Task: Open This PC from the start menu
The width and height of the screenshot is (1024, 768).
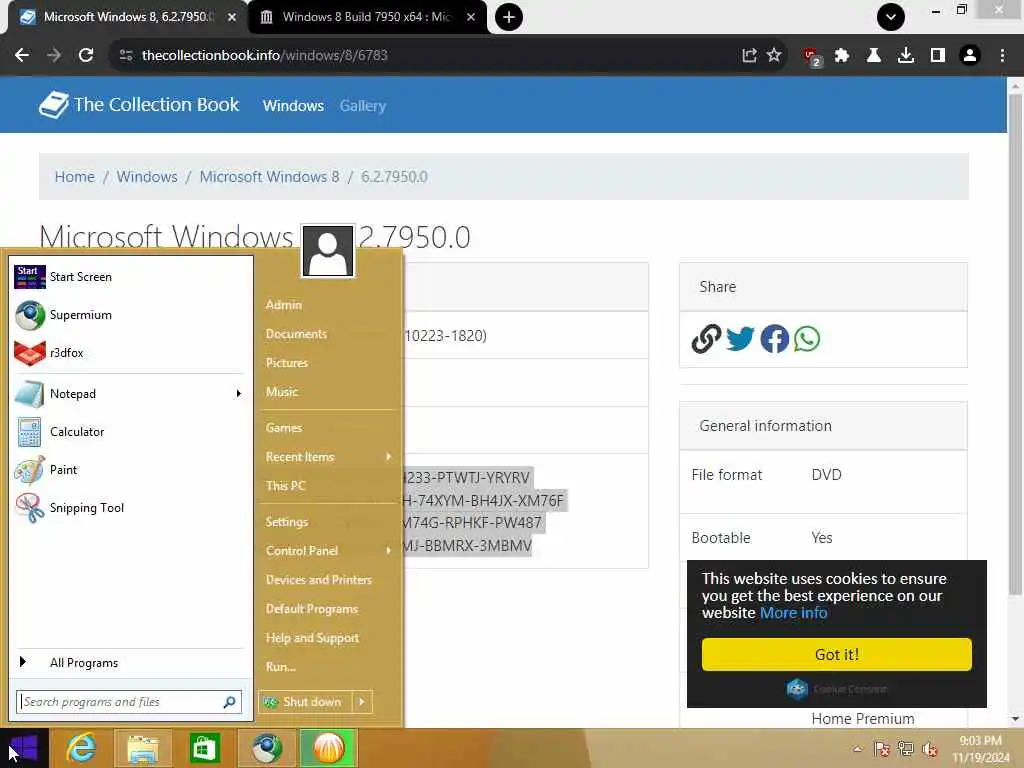Action: [x=285, y=486]
